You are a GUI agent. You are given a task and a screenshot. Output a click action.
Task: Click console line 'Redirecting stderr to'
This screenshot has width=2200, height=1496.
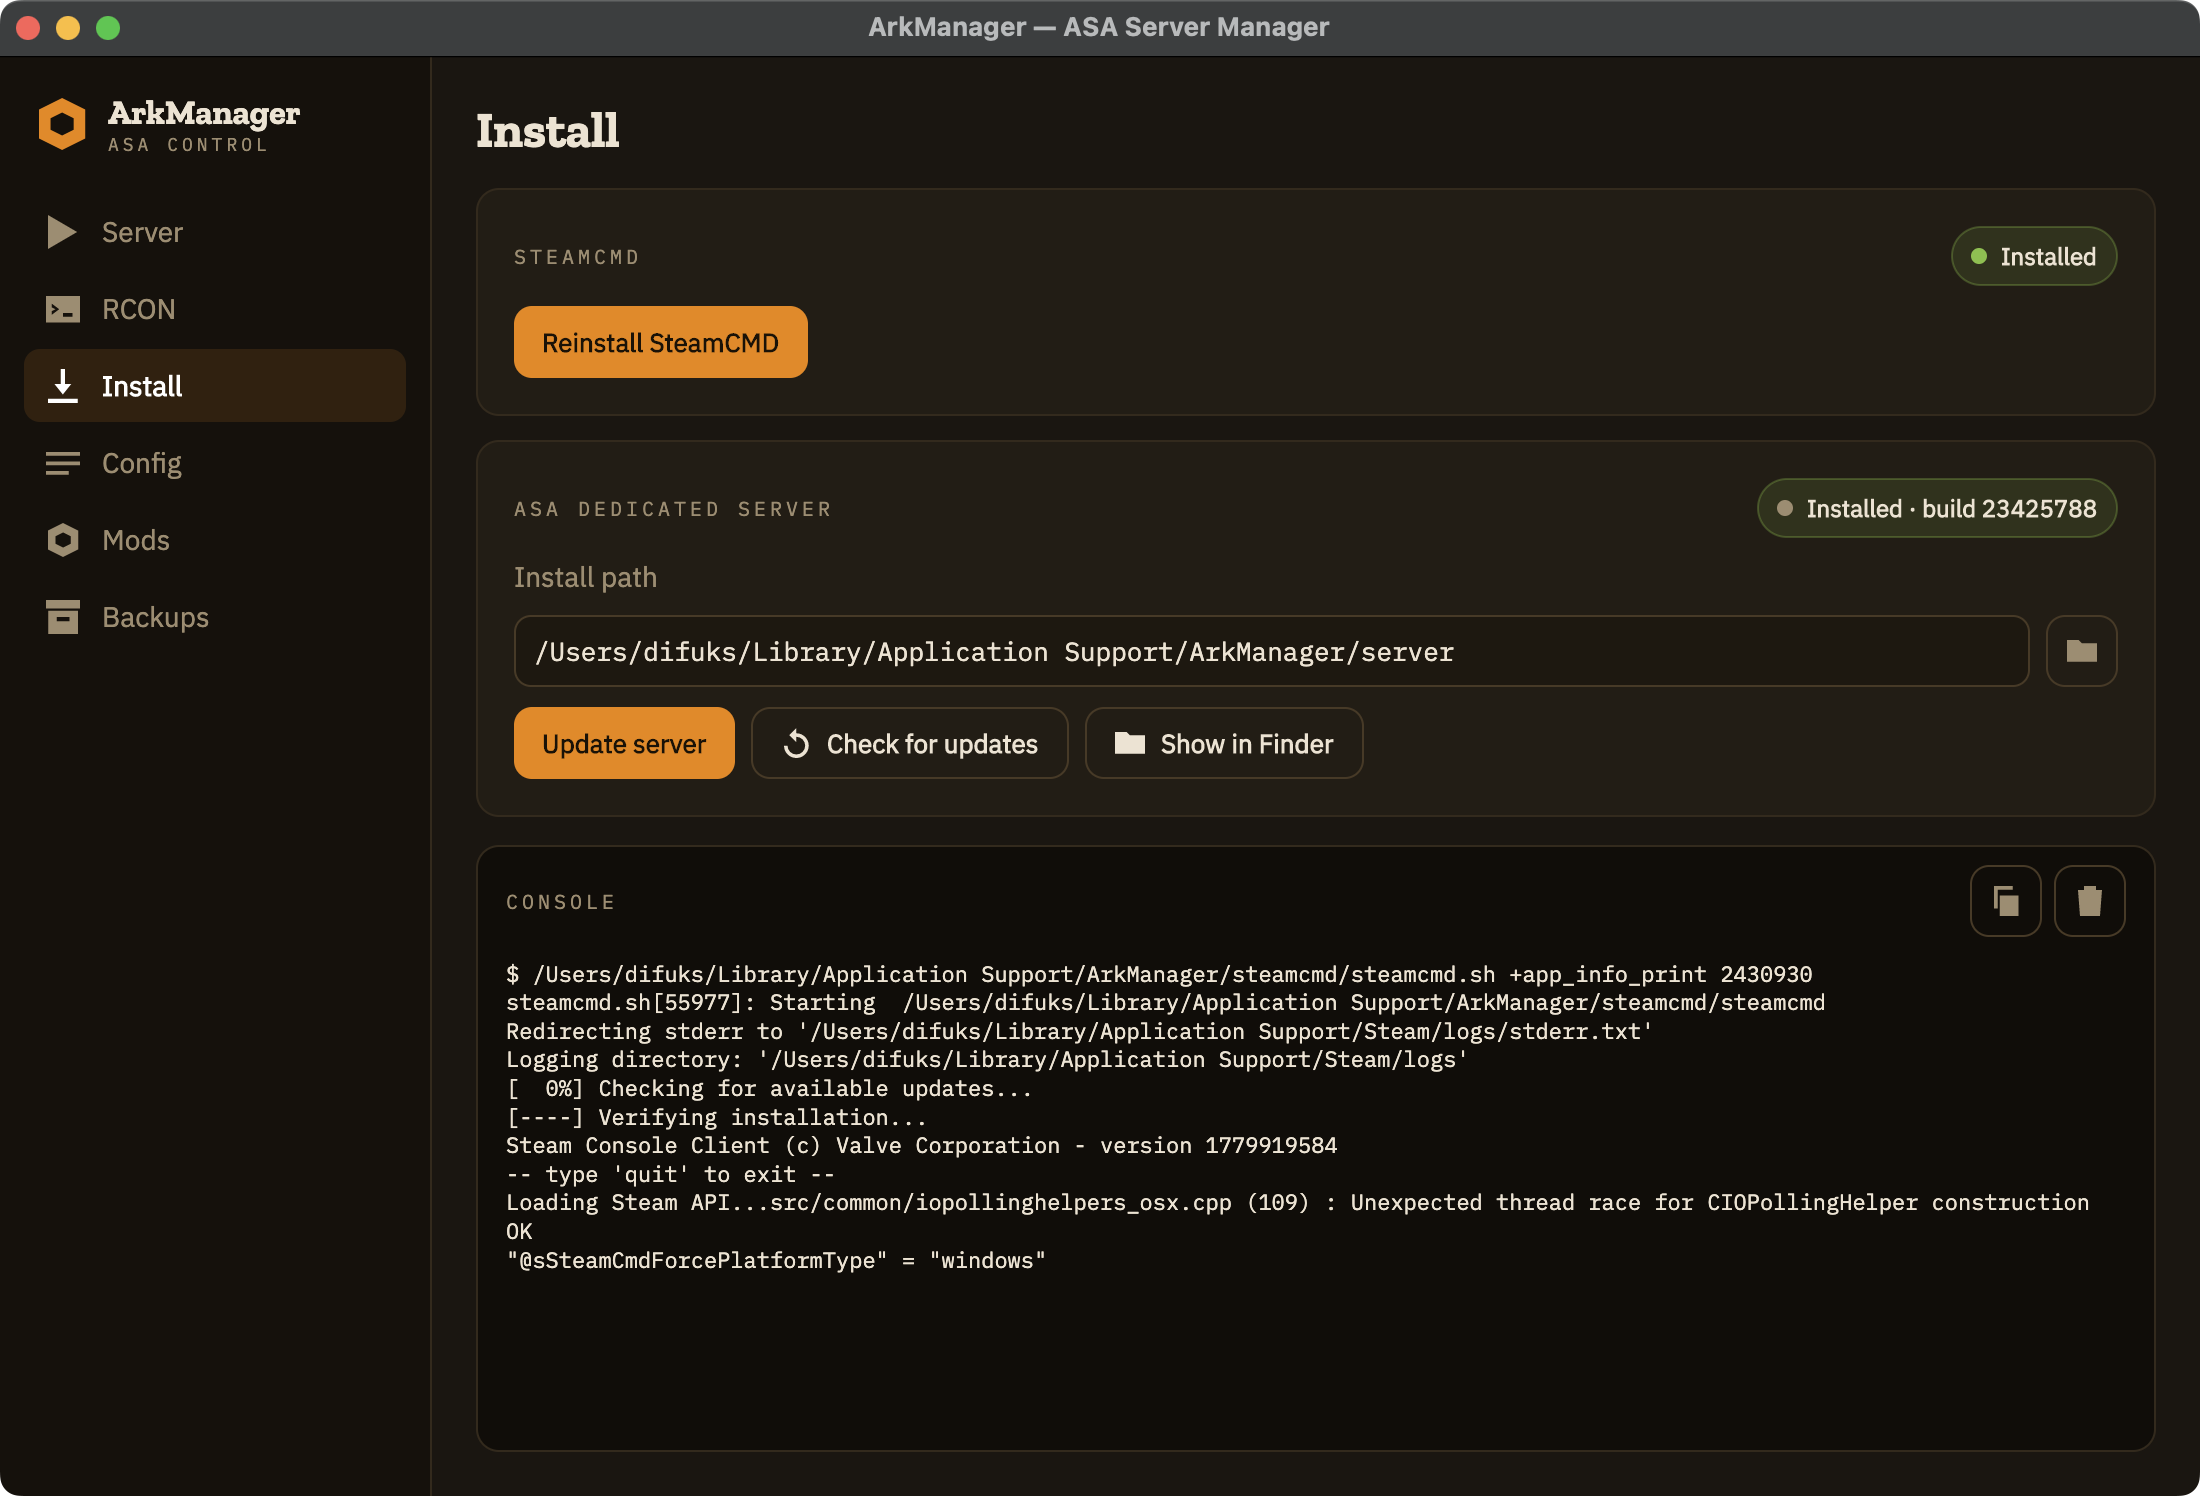pyautogui.click(x=1079, y=1031)
